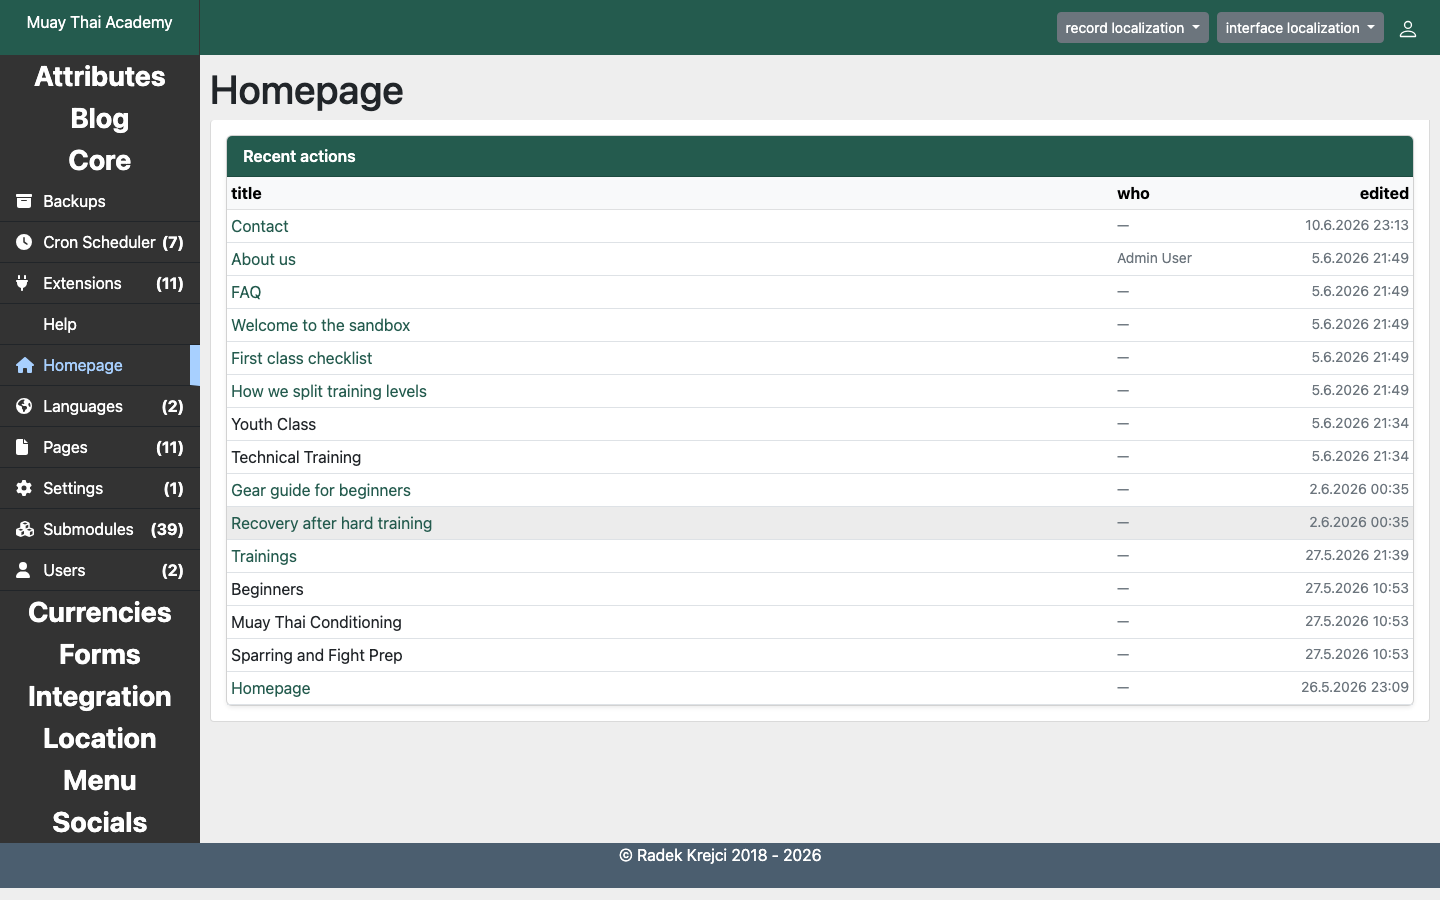The image size is (1440, 900).
Task: Expand the Location sidebar section
Action: pos(100,738)
